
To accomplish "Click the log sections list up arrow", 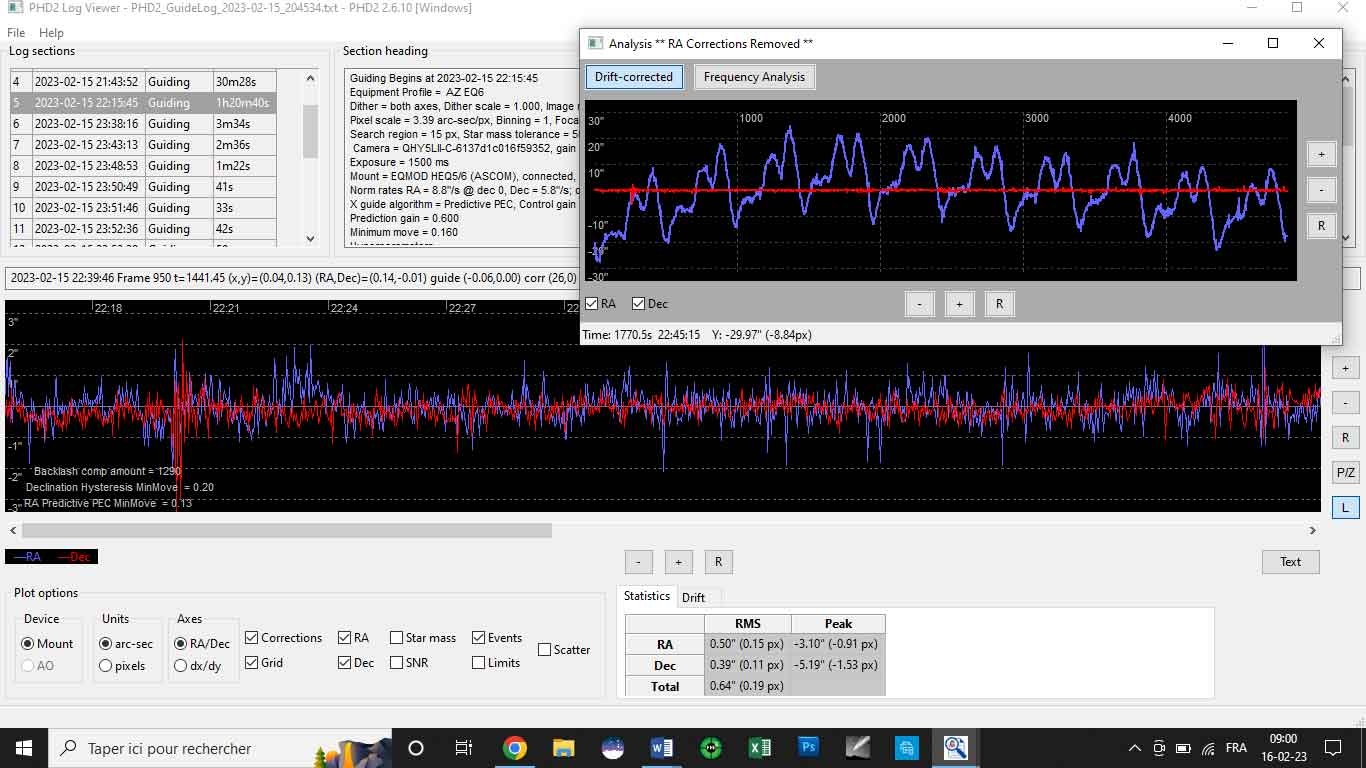I will click(310, 78).
